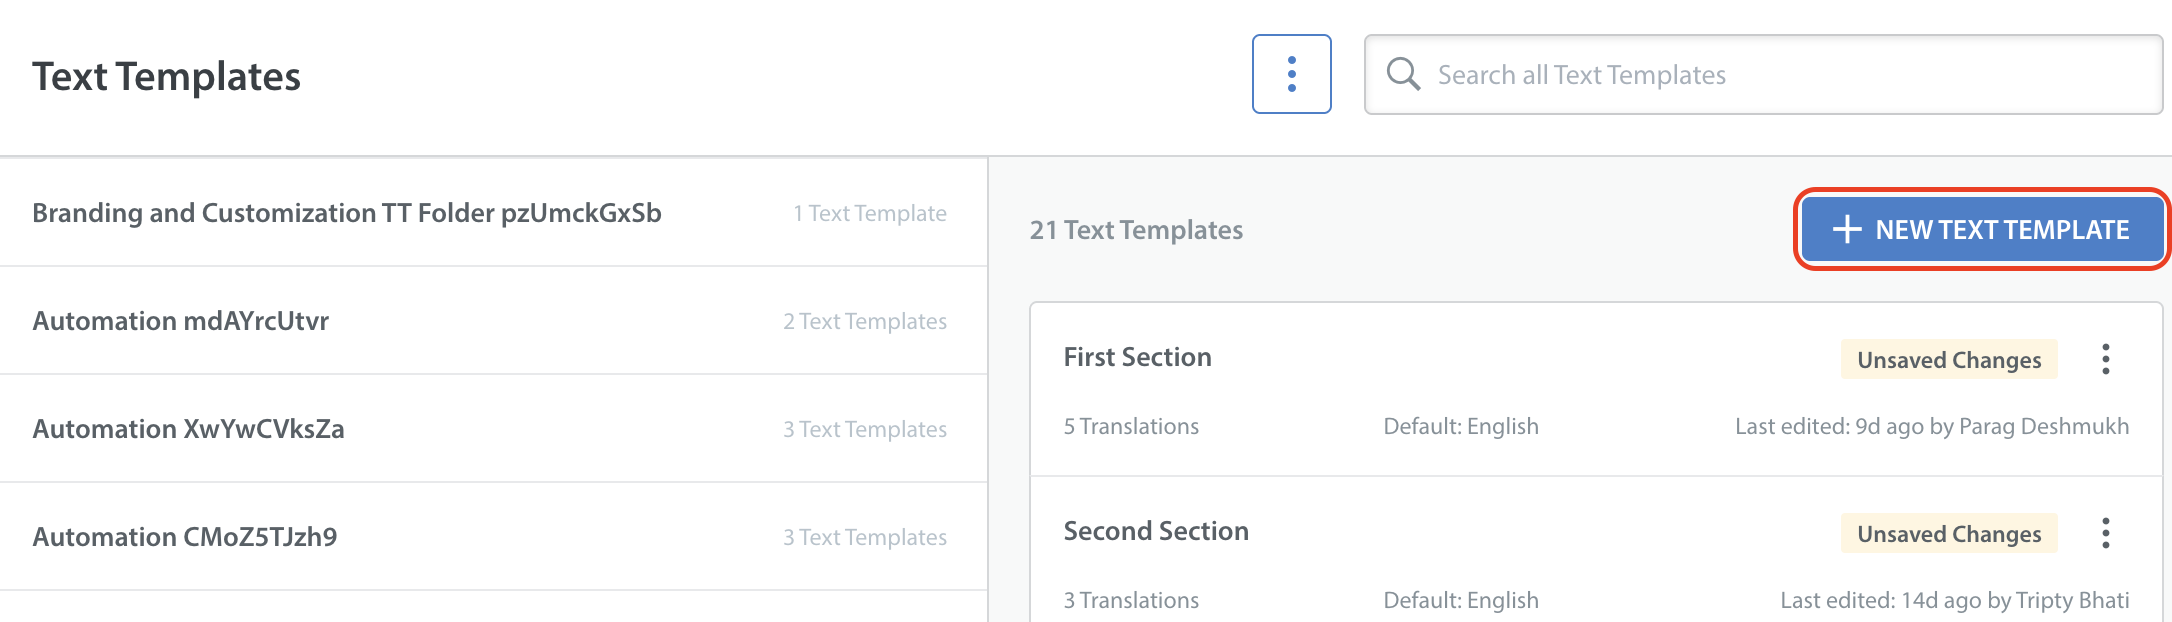Select the Automation XwYwCVksZa folder

189,429
